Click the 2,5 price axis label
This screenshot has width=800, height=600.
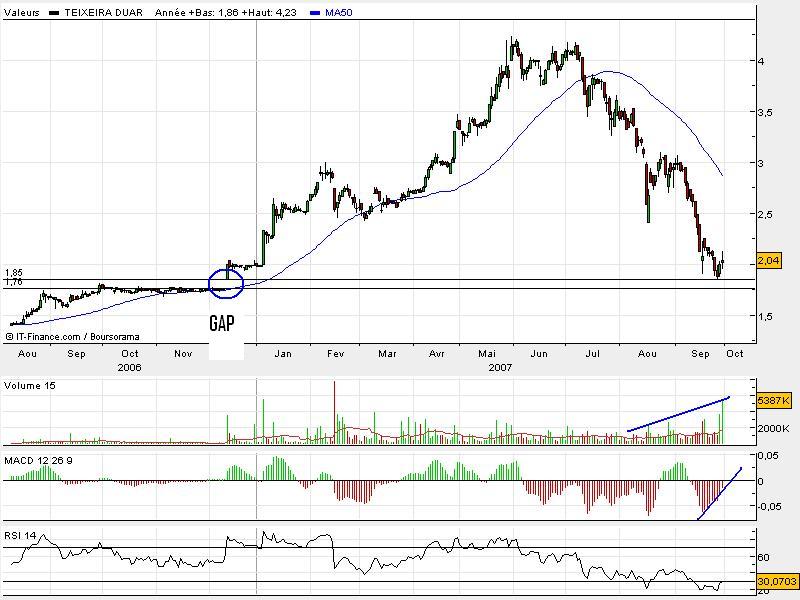click(x=765, y=214)
